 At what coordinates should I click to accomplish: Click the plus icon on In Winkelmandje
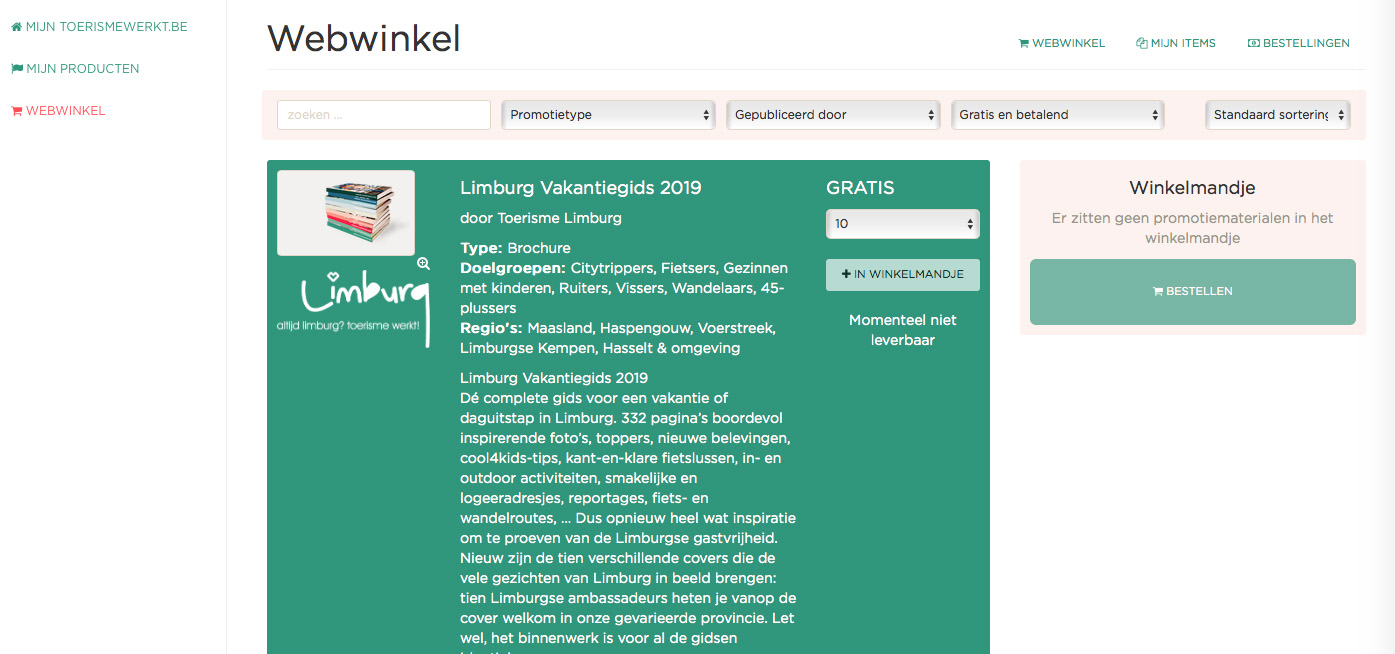point(847,274)
